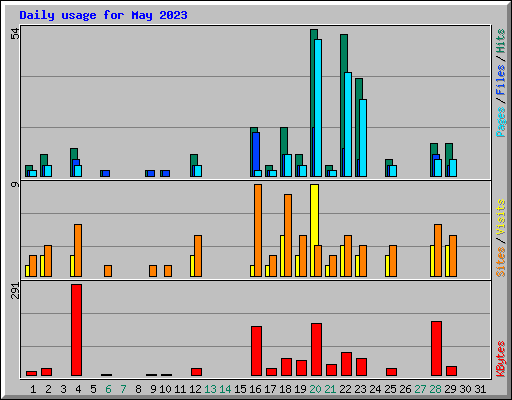This screenshot has width=512, height=400.
Task: Click the cyan Pages bar for day 23
Action: point(363,138)
